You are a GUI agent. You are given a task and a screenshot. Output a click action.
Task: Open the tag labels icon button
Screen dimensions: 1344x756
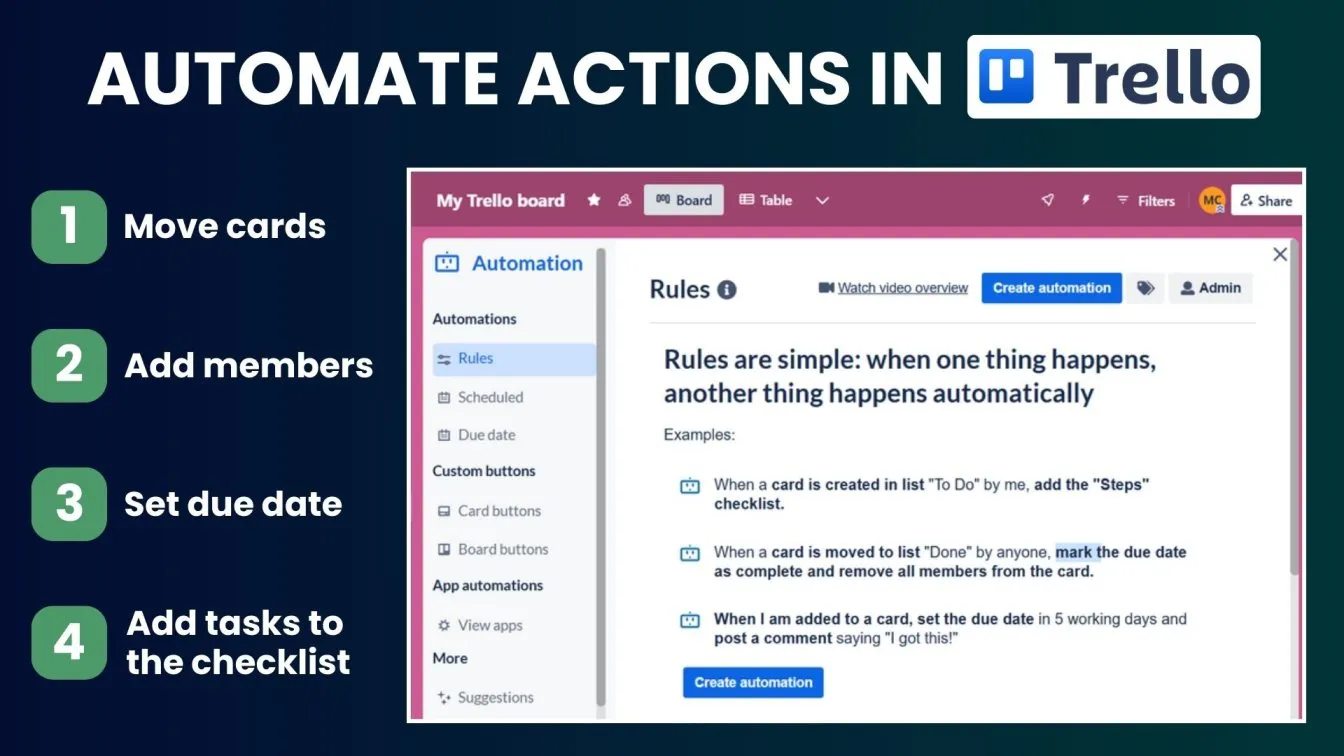(1146, 288)
